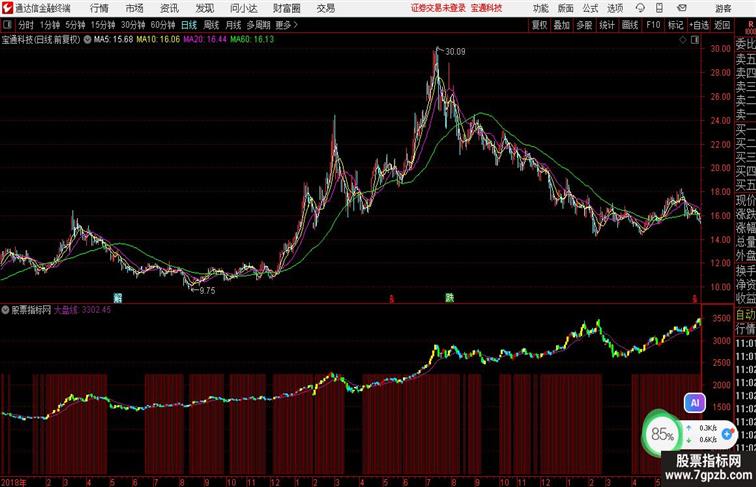This screenshot has height=487, width=756.
Task: Click the 复权 toolbar button
Action: tap(540, 25)
